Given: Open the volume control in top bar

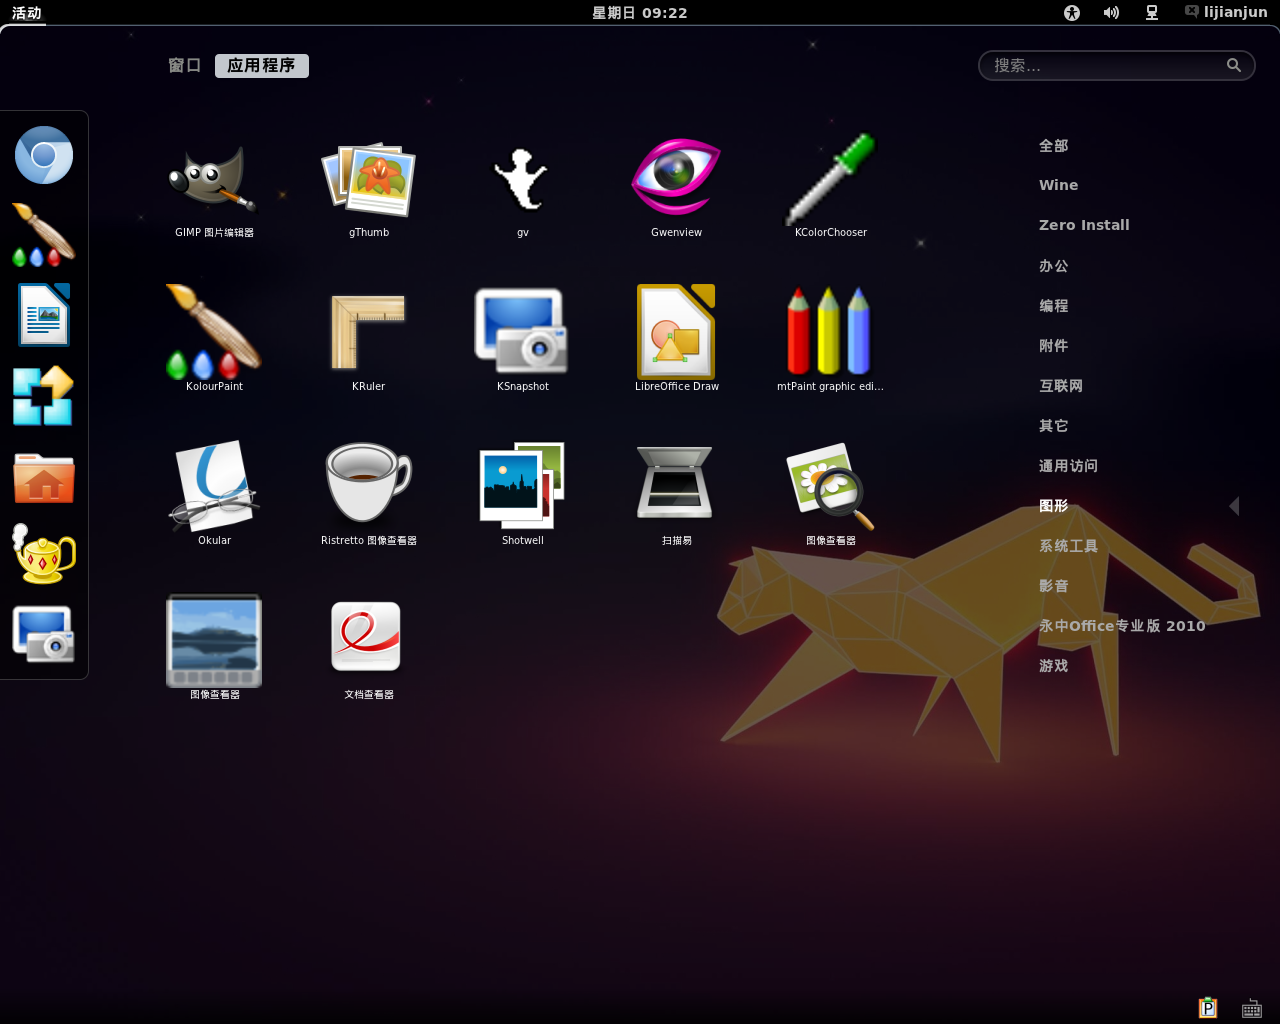Looking at the screenshot, I should [x=1111, y=12].
